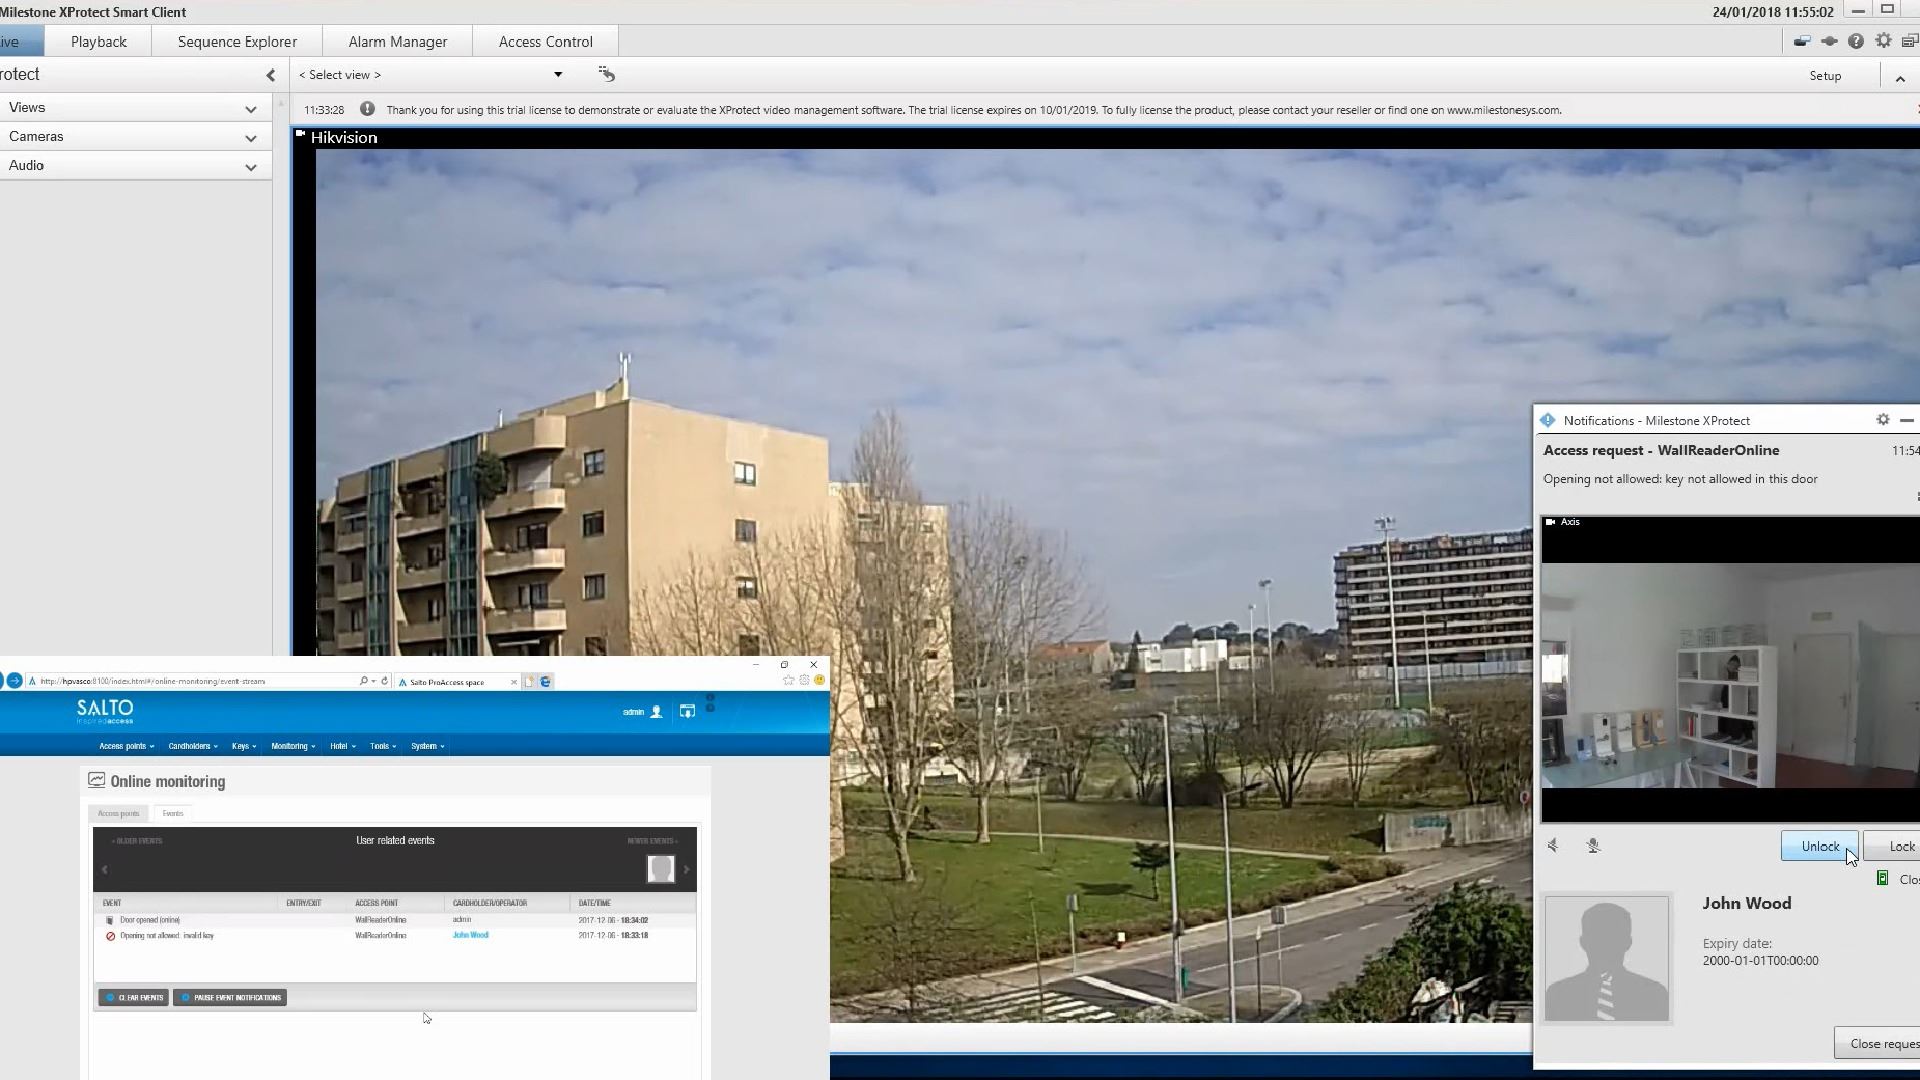Open John Wood cardholder link in events
The height and width of the screenshot is (1080, 1920).
[x=471, y=935]
